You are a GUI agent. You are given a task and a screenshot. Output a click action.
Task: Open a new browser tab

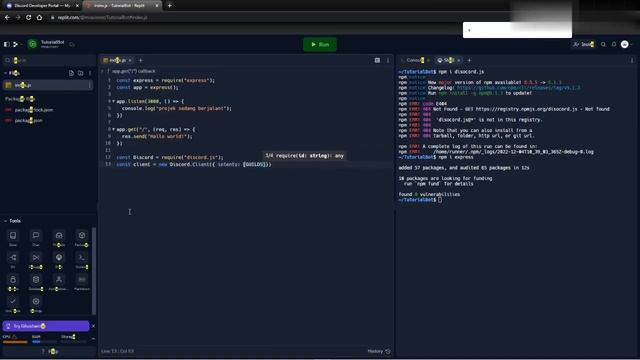coord(169,6)
